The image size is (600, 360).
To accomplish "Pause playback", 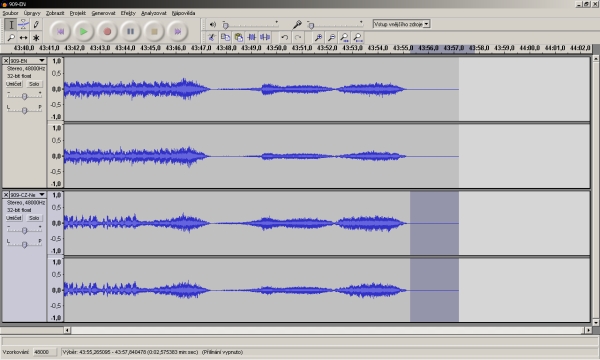I will tap(130, 31).
